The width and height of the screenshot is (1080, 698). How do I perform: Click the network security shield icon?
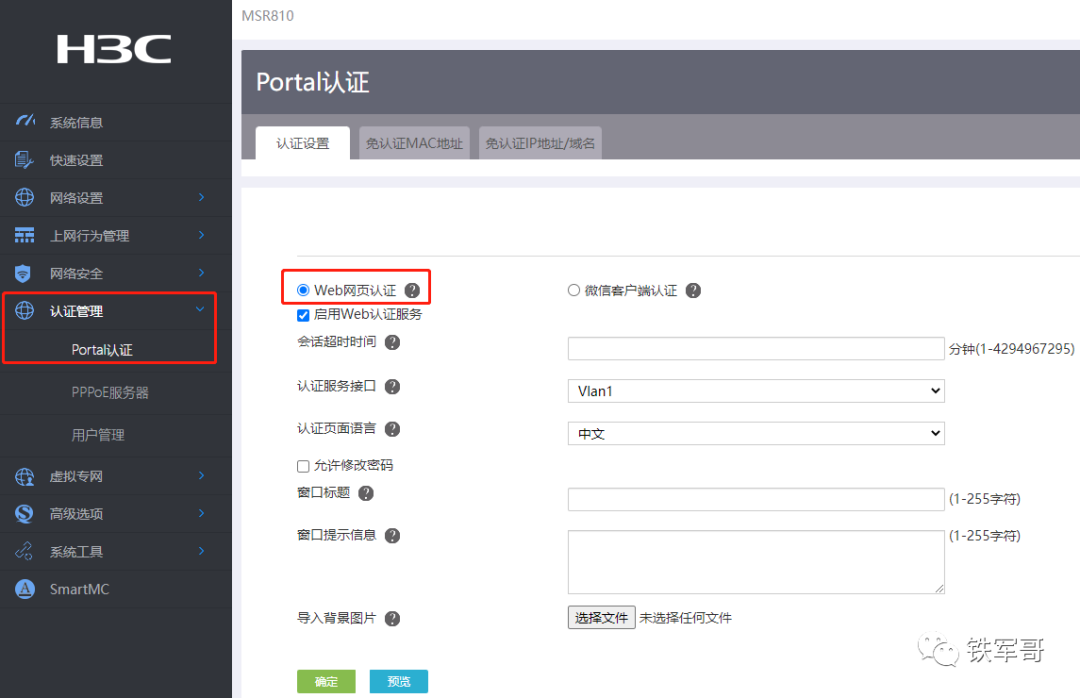(25, 273)
